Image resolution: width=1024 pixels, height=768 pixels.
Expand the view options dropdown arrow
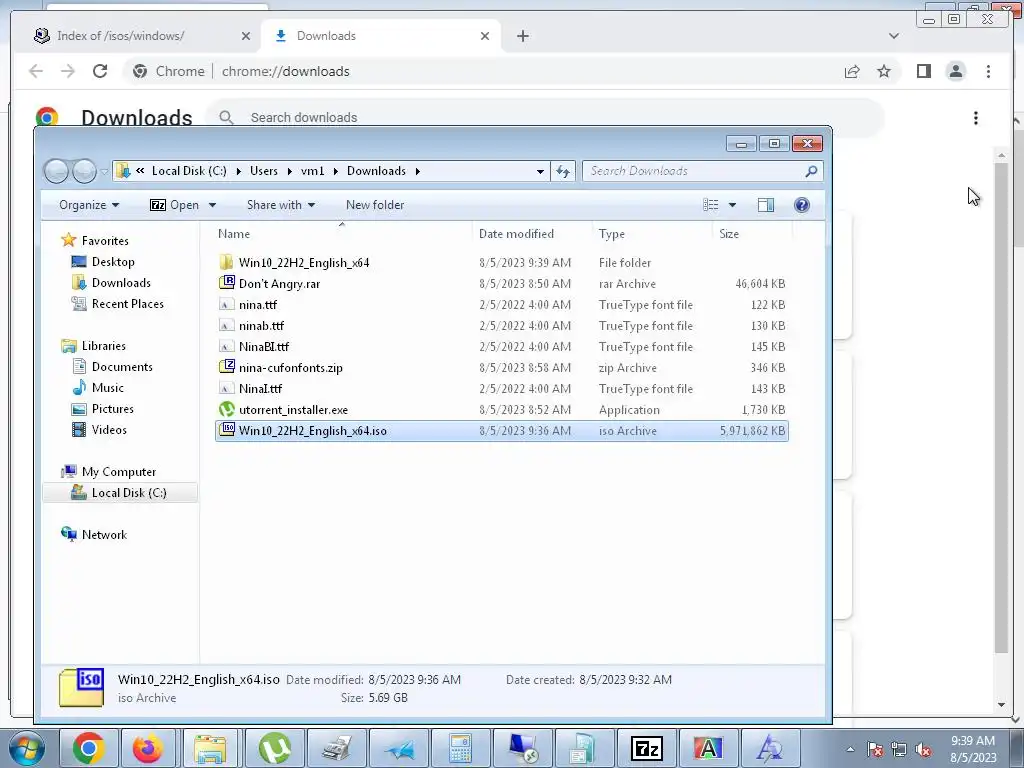coord(732,205)
